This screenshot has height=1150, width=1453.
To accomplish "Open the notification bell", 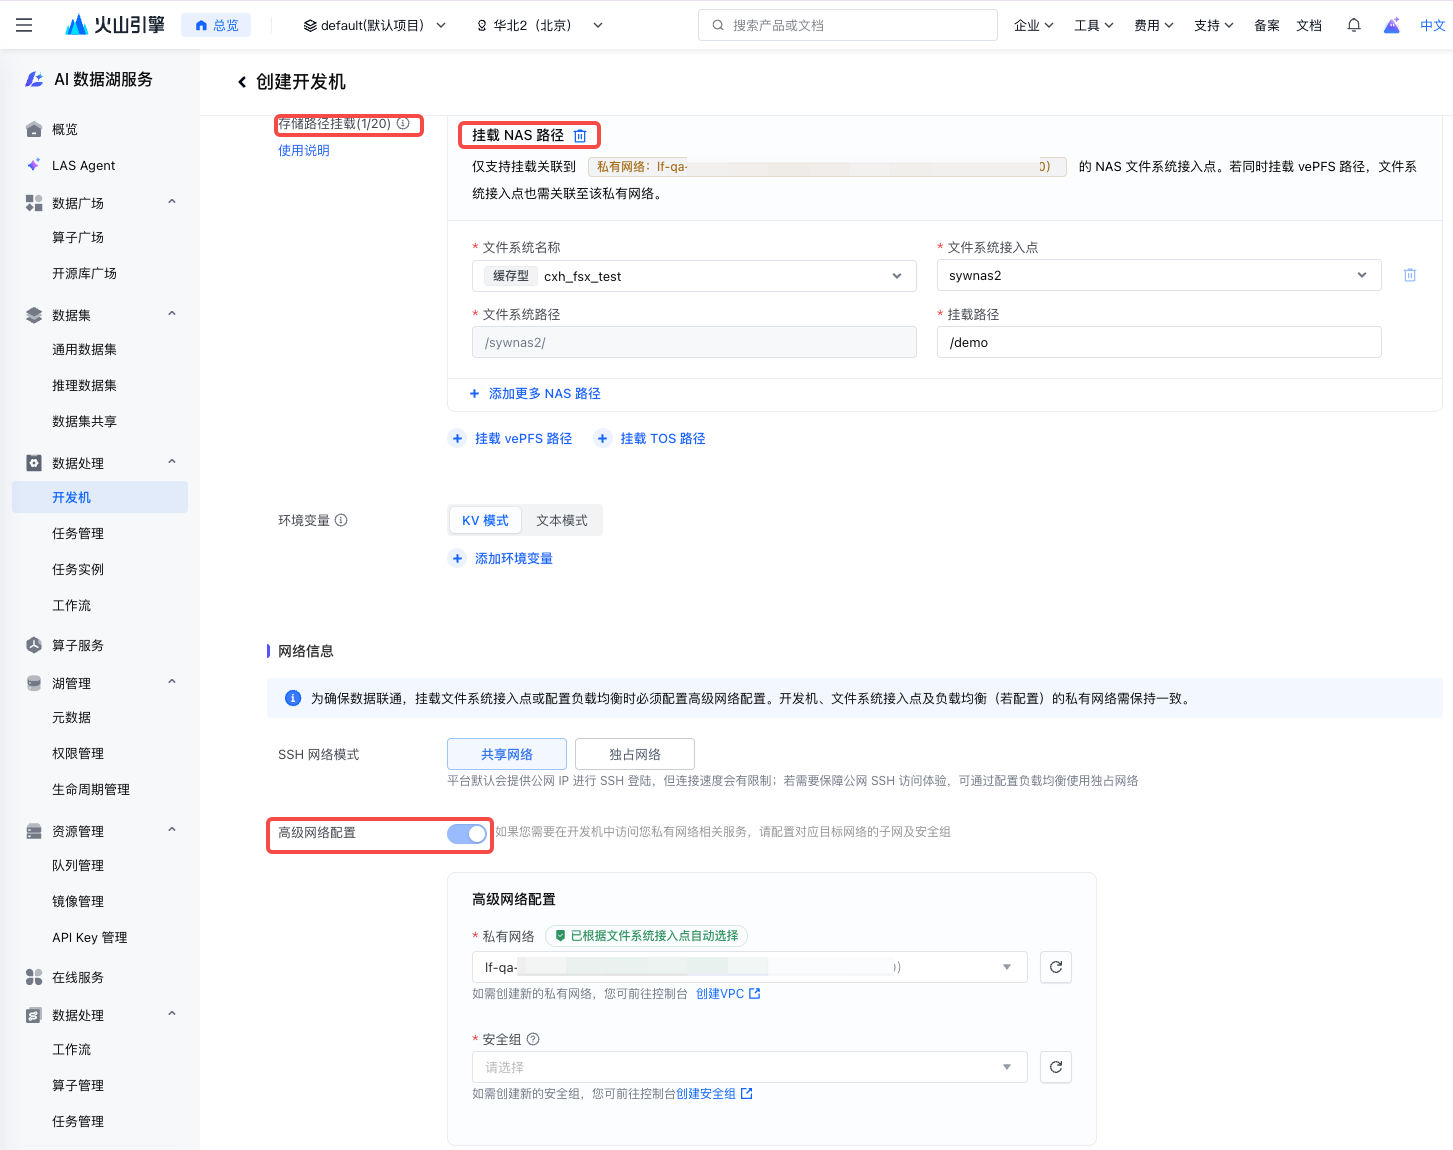I will pos(1353,25).
